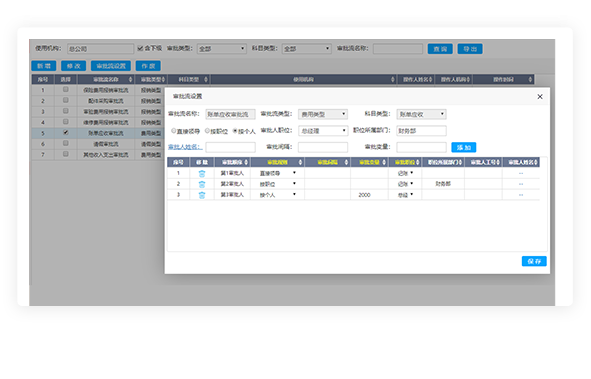Click the 审批间隔 input field

pos(323,147)
